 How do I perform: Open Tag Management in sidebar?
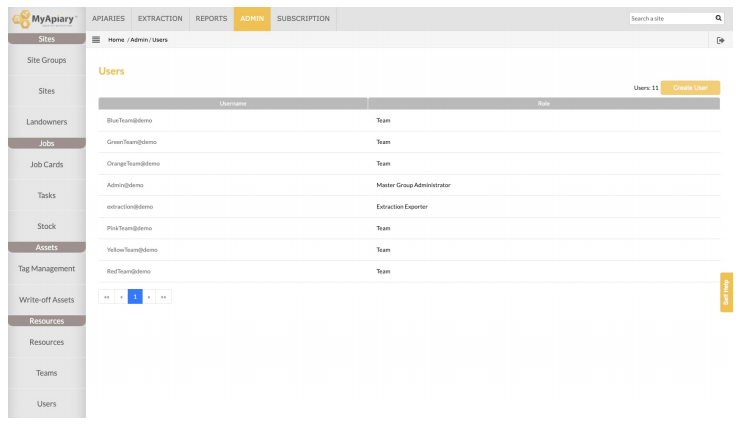click(47, 269)
